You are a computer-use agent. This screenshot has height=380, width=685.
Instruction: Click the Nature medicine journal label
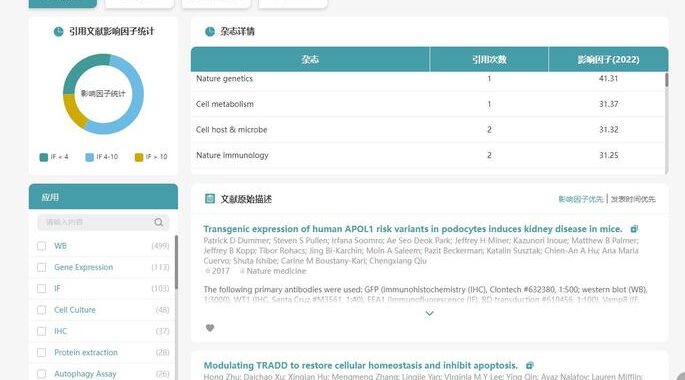pos(276,271)
